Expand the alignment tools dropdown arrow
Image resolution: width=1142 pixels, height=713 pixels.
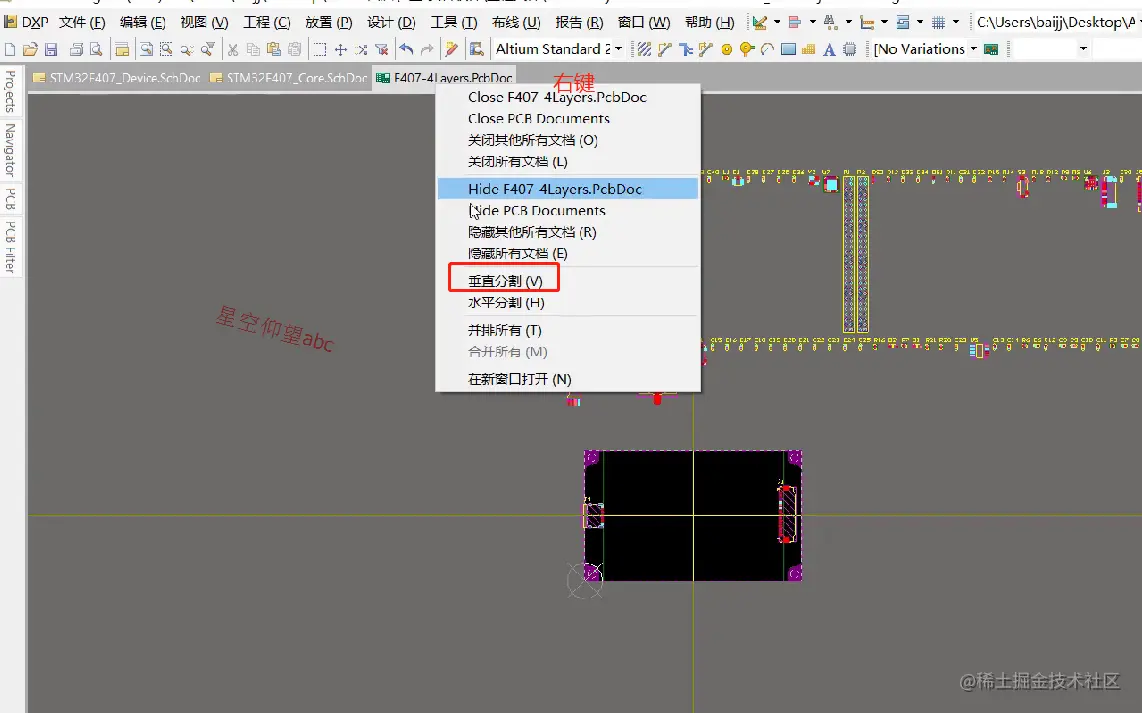813,23
